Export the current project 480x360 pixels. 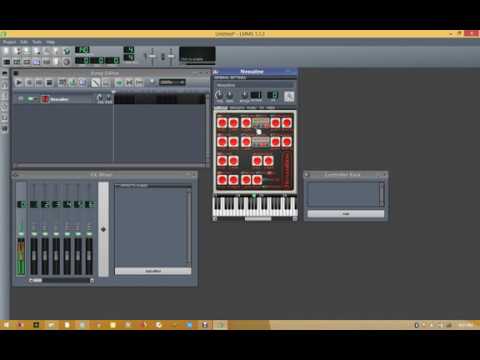point(56,51)
